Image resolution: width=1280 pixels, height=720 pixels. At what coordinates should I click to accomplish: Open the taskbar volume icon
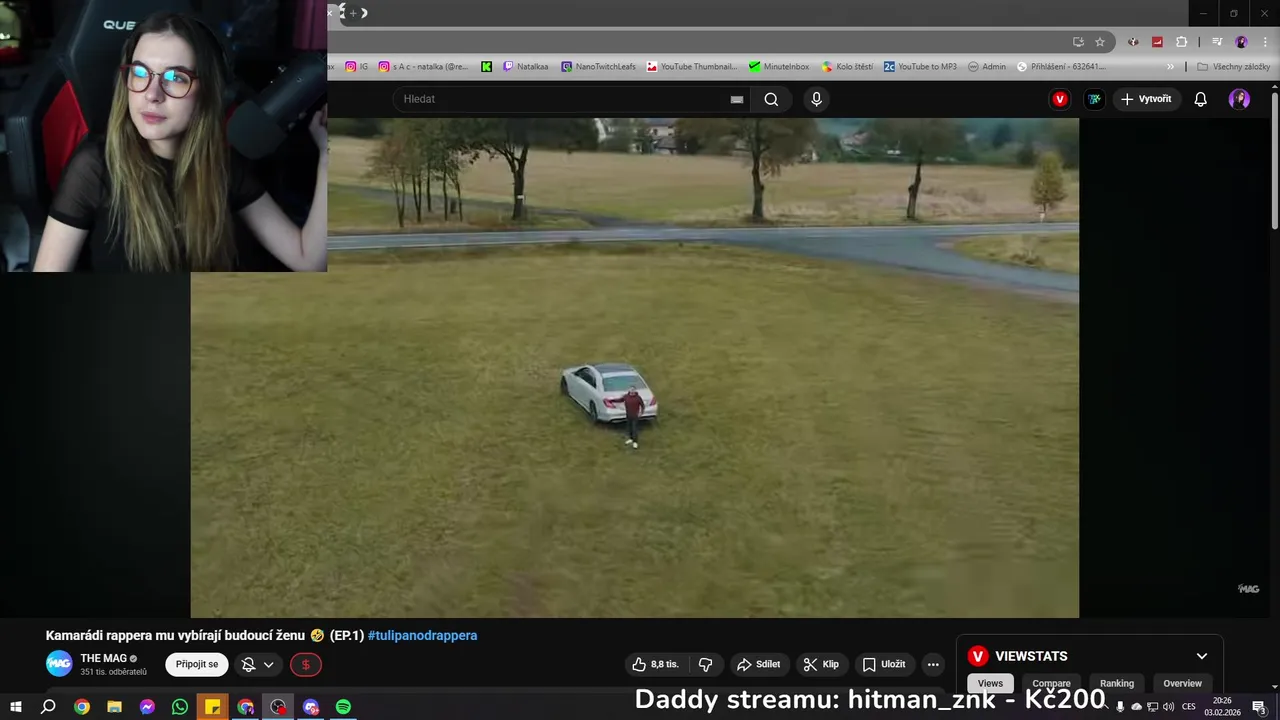pyautogui.click(x=1168, y=707)
